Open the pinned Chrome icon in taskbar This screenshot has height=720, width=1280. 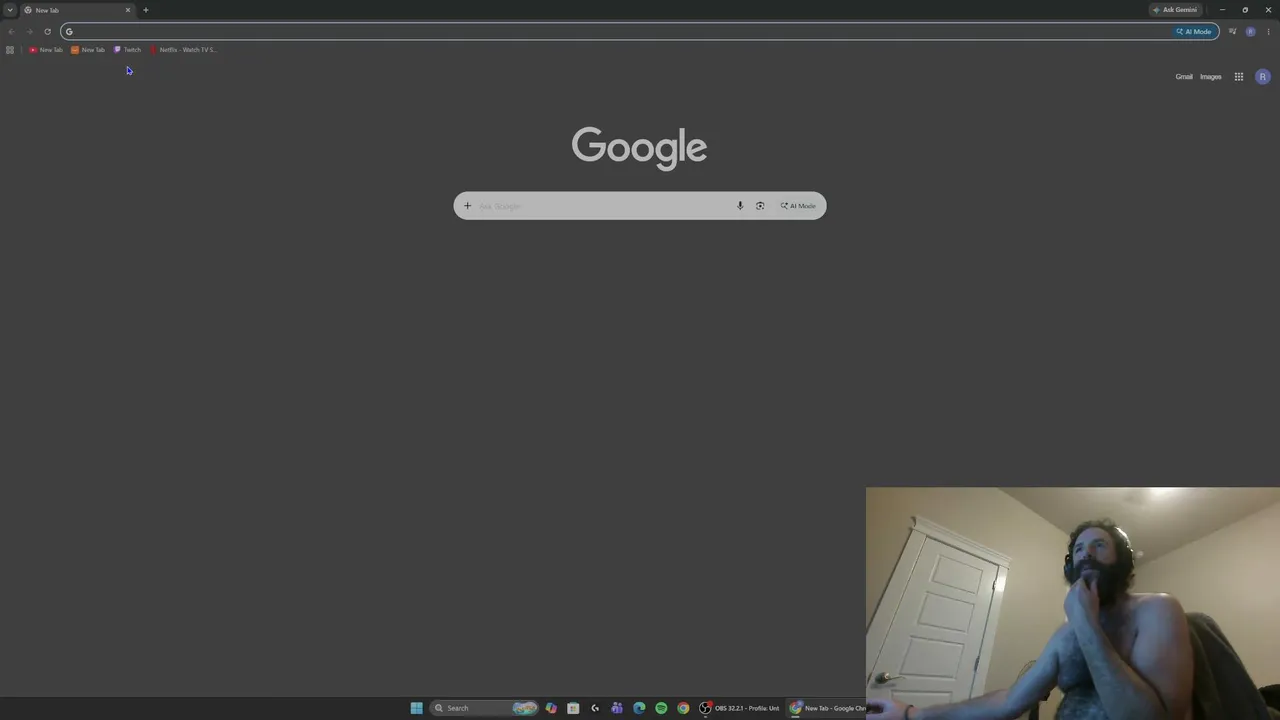pos(683,708)
